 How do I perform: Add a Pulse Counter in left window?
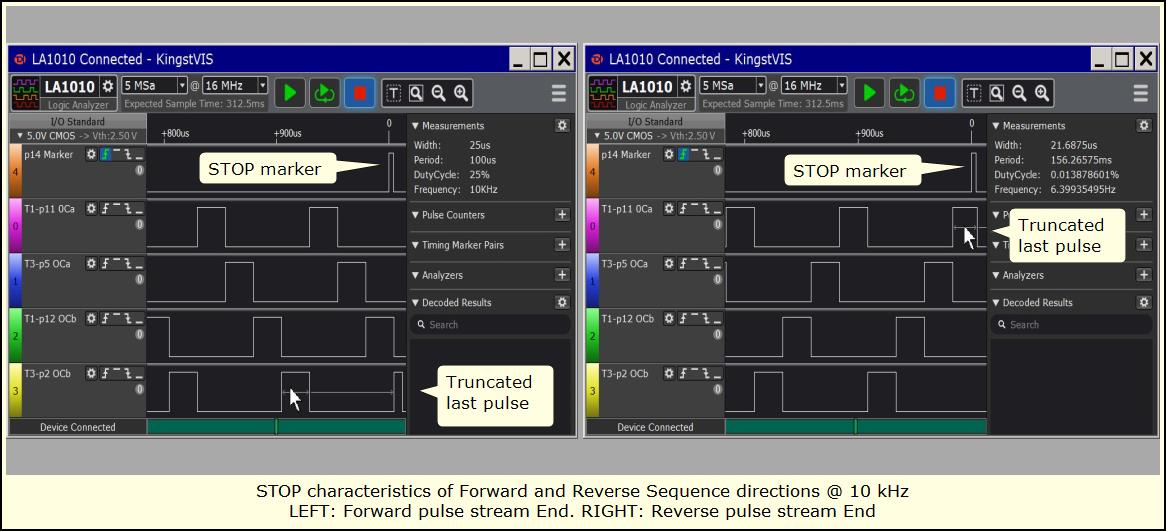562,215
